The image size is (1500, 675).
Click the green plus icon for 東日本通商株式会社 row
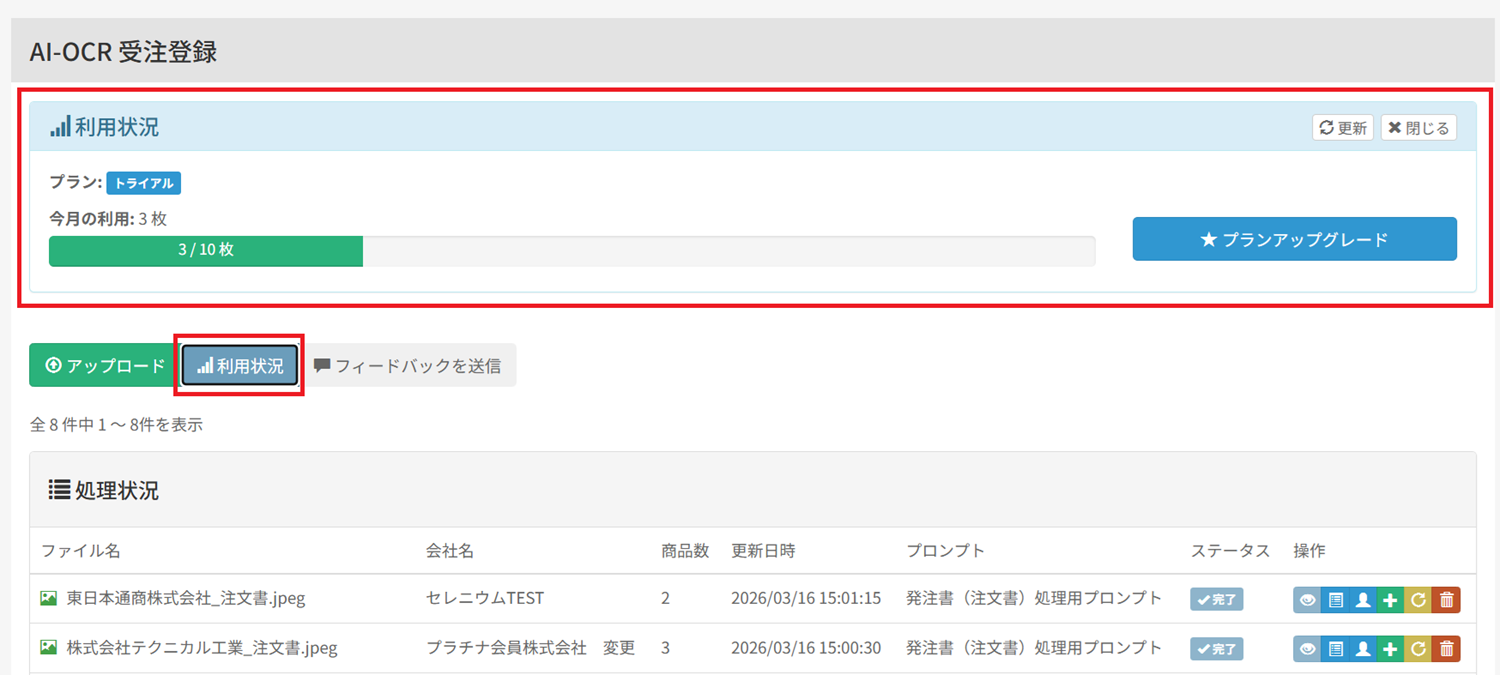pos(1390,599)
